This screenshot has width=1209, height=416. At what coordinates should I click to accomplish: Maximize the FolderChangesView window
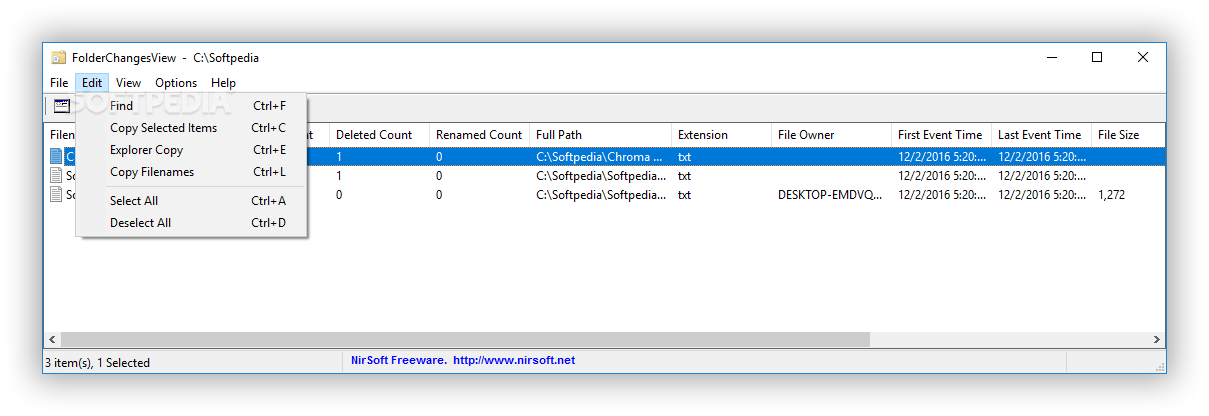[1097, 58]
